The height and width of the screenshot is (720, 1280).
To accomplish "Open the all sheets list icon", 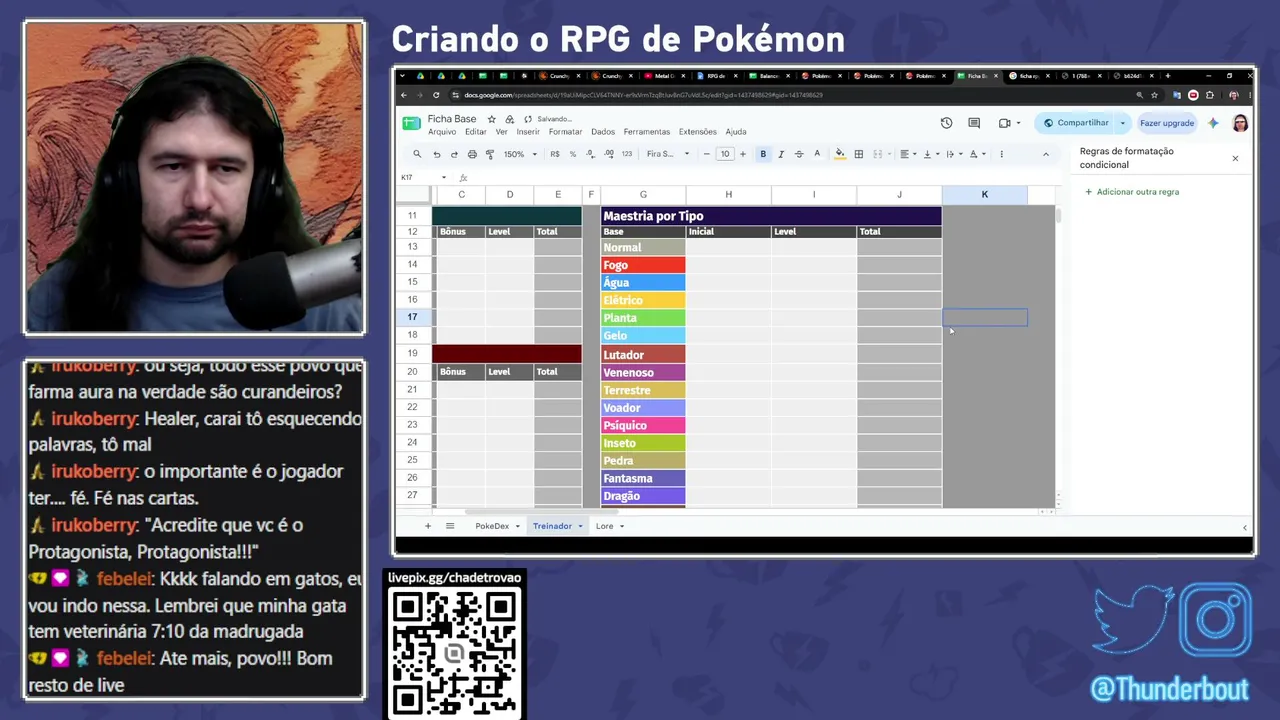I will coord(450,526).
